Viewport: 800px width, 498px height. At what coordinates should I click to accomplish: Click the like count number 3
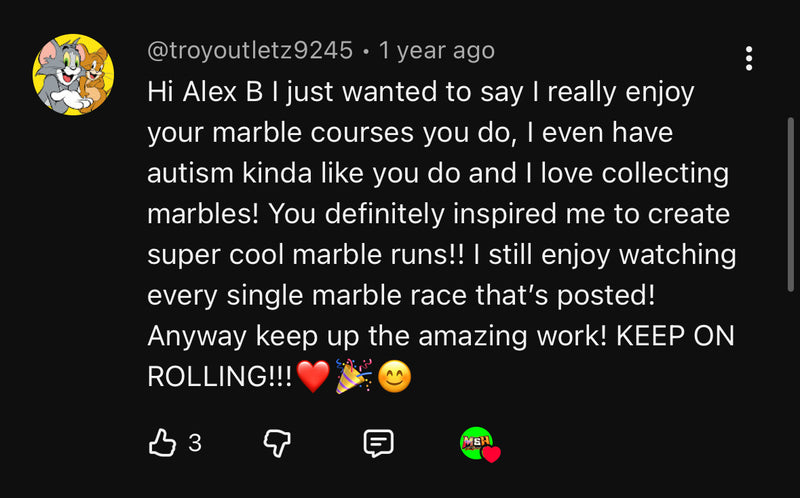tap(195, 441)
